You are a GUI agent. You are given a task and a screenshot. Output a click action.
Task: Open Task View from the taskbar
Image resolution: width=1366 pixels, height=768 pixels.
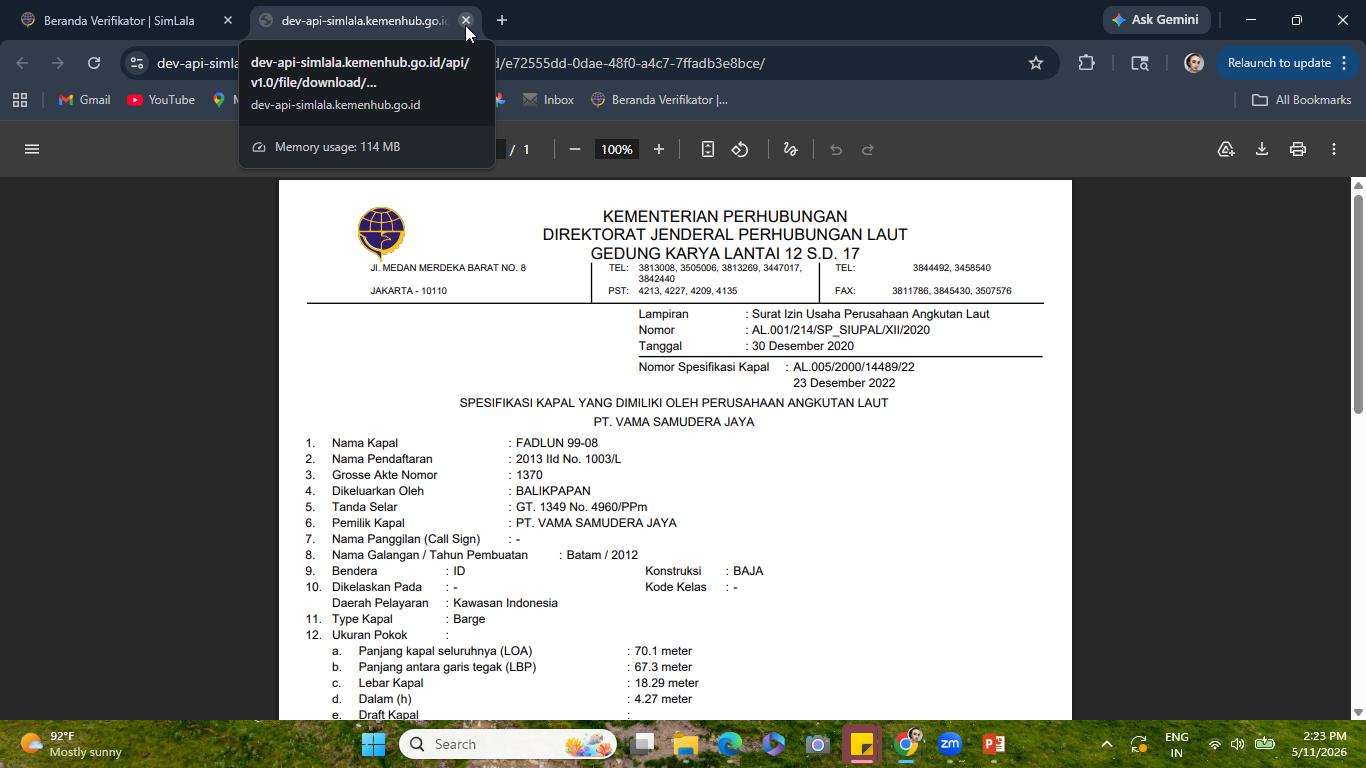(643, 744)
